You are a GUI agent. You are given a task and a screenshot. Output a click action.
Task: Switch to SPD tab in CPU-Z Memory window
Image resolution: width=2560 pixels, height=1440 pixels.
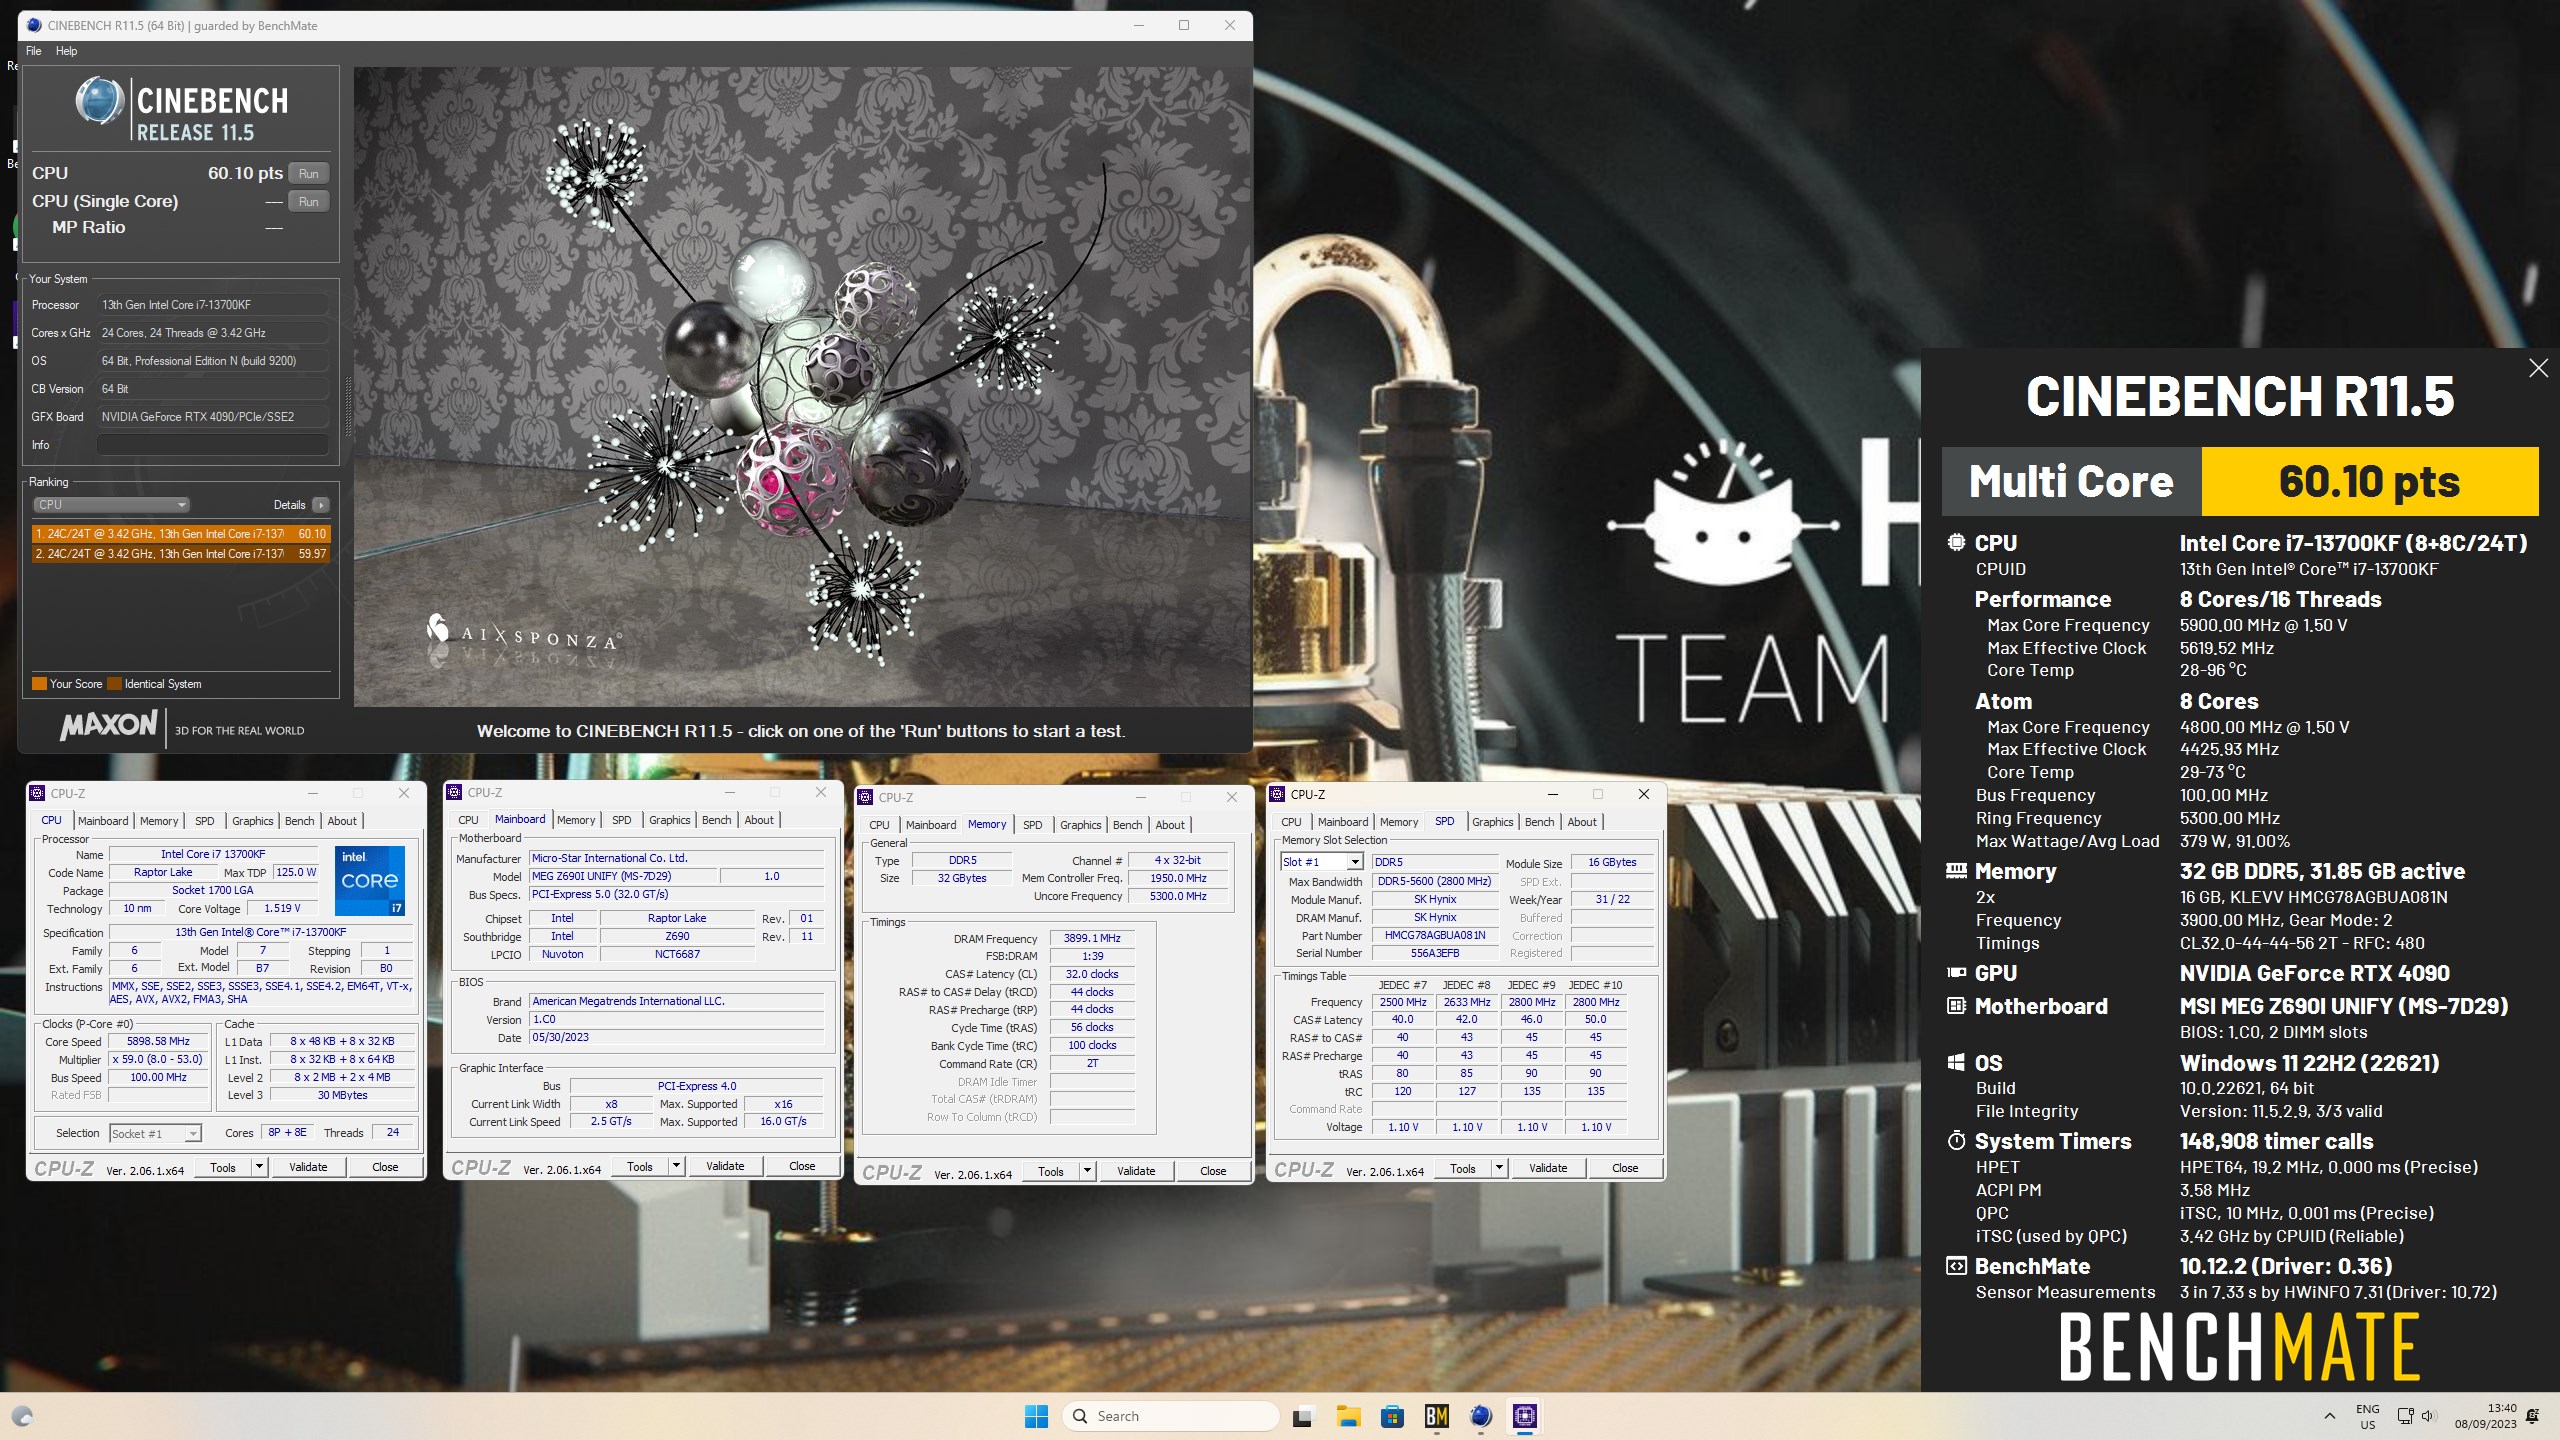[x=1032, y=825]
